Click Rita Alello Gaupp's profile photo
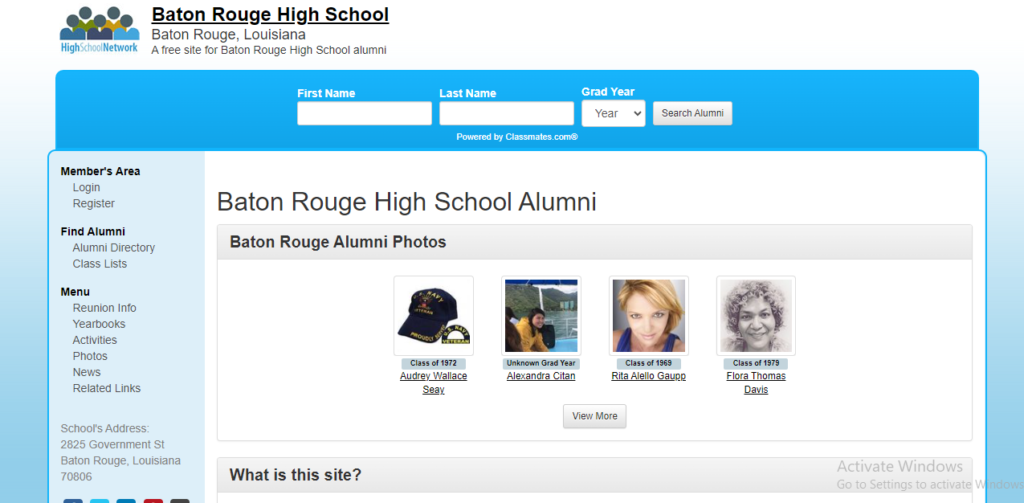 (x=648, y=316)
